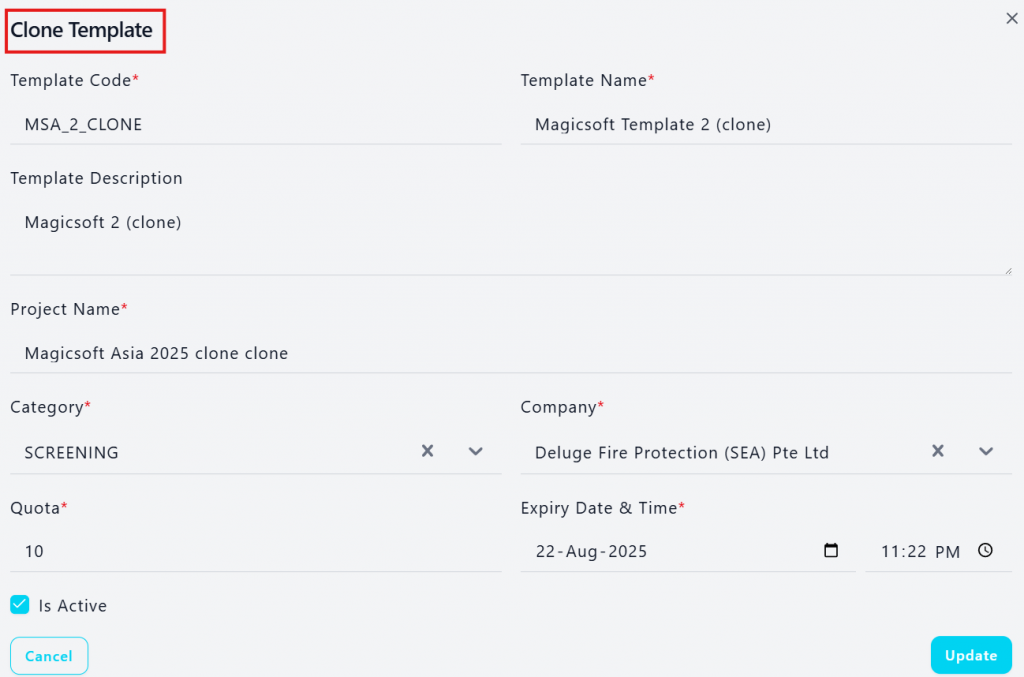Screen dimensions: 1024x677
Task: Open the clock time picker icon
Action: pos(985,550)
